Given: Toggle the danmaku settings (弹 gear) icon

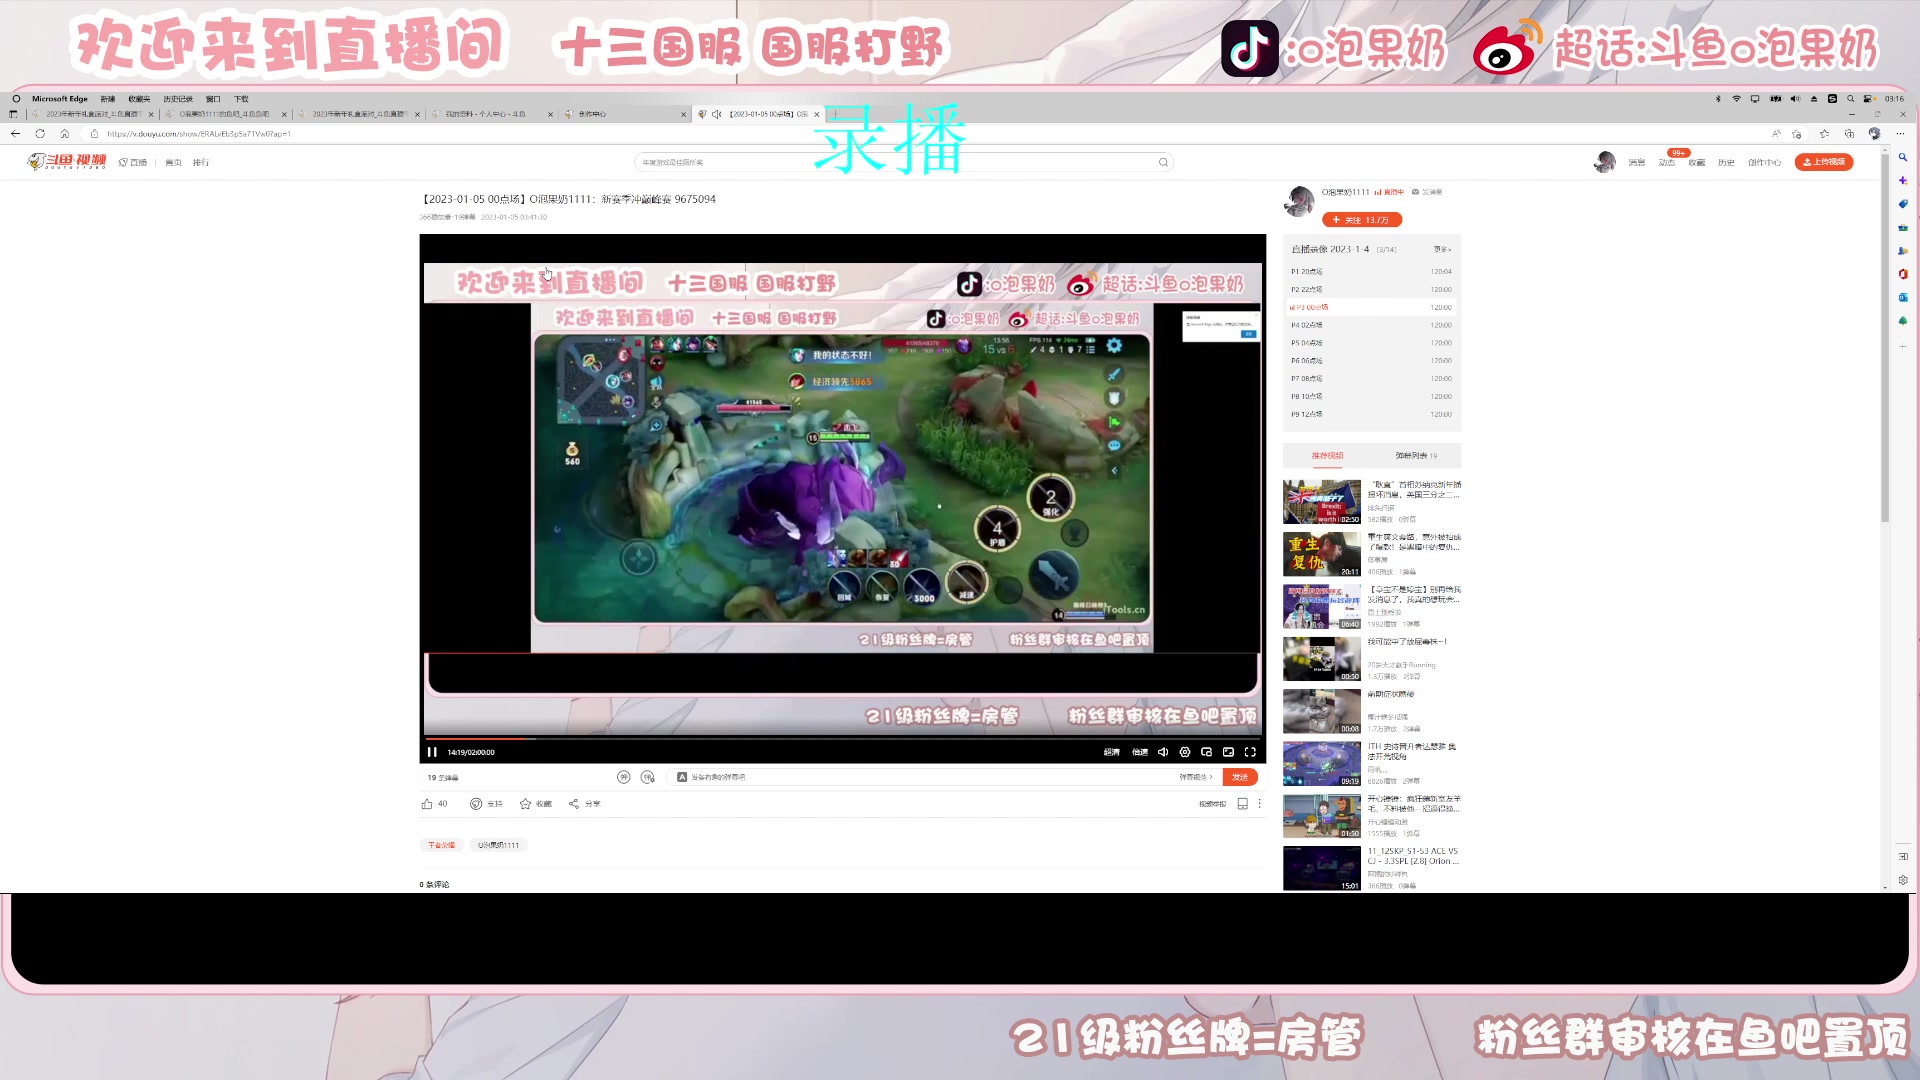Looking at the screenshot, I should (648, 777).
